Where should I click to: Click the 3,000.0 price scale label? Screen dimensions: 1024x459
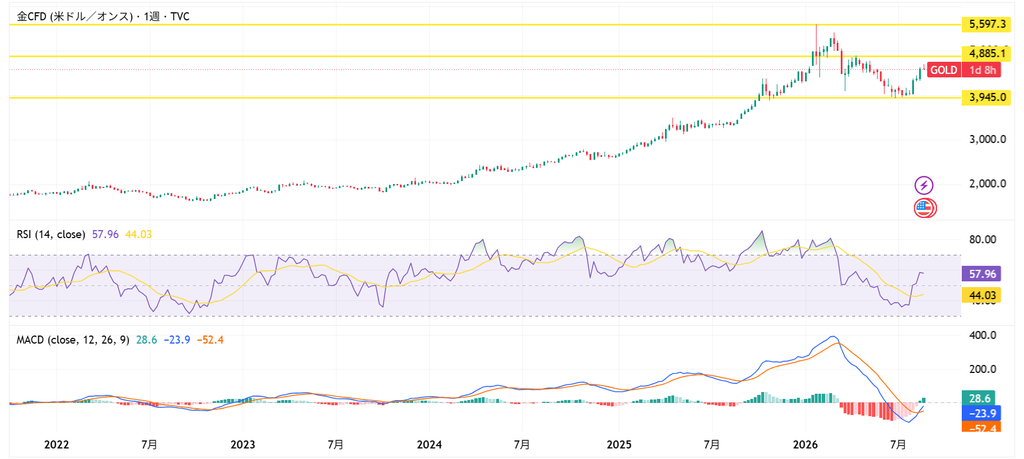pyautogui.click(x=986, y=140)
